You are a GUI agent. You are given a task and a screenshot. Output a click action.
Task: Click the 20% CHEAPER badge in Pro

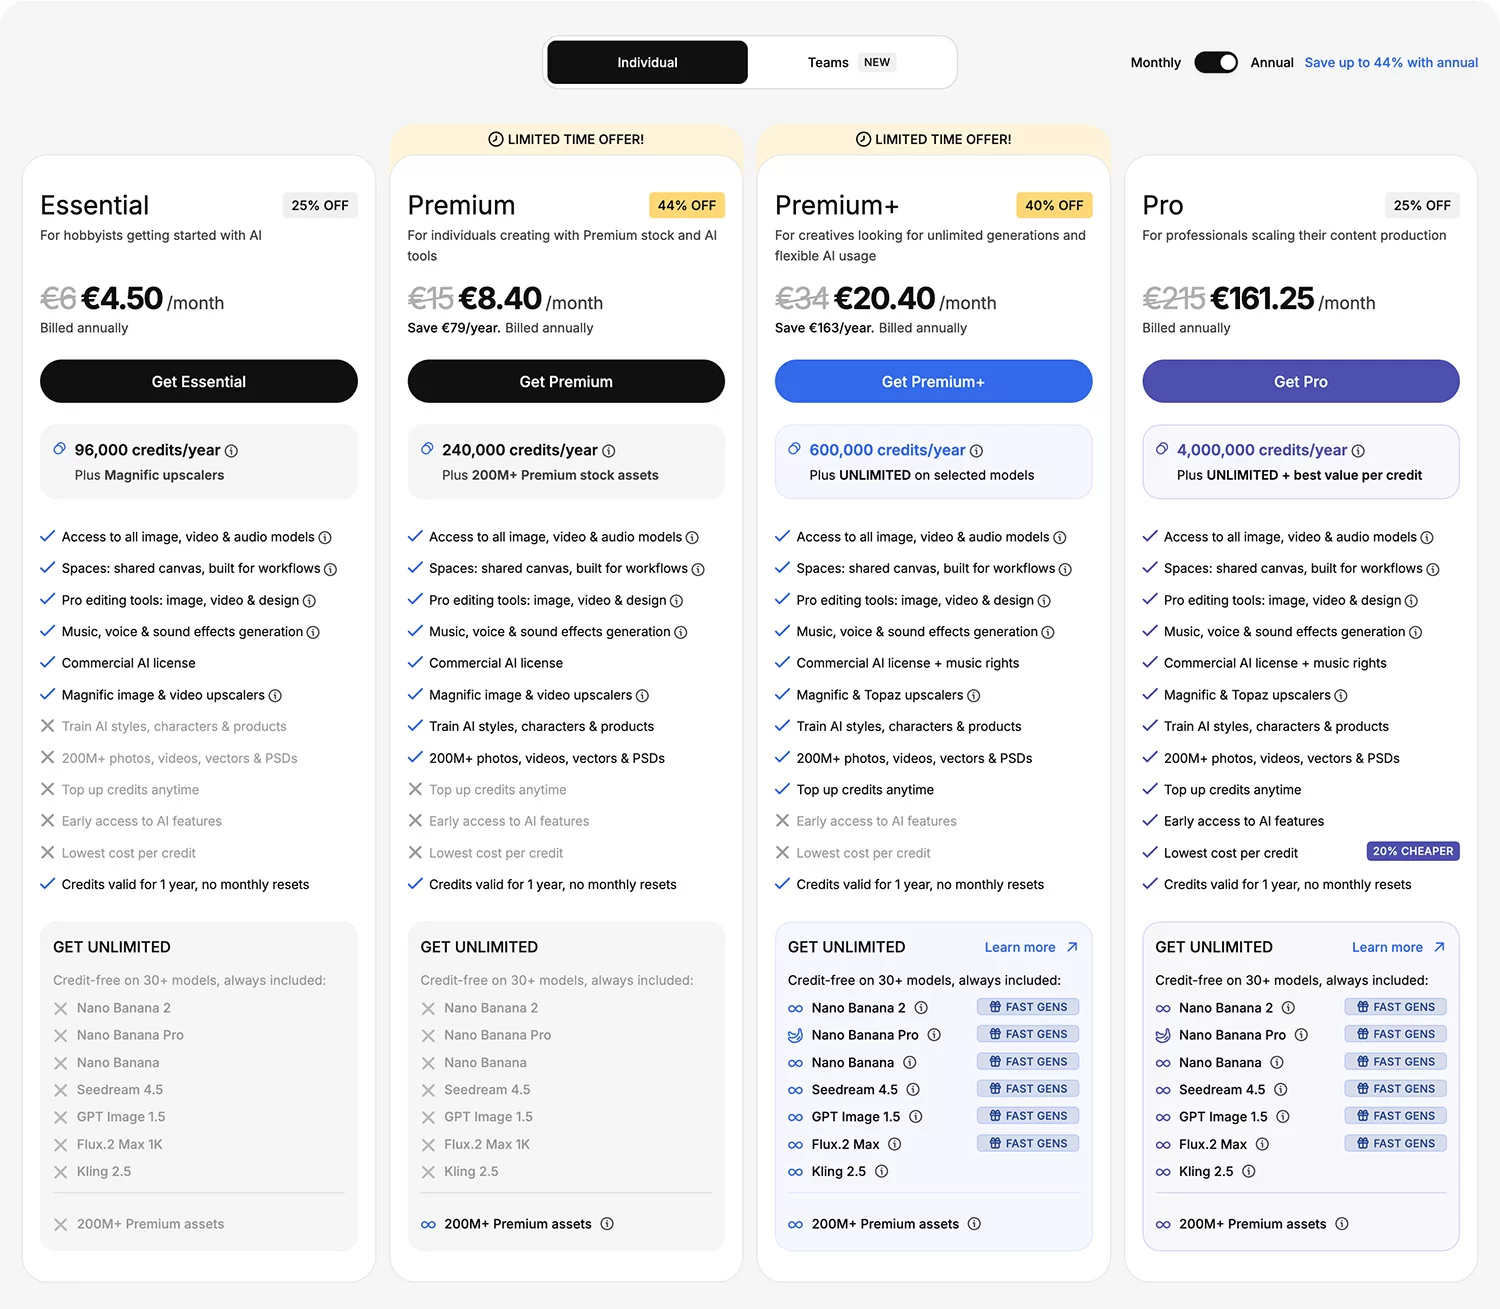tap(1412, 851)
